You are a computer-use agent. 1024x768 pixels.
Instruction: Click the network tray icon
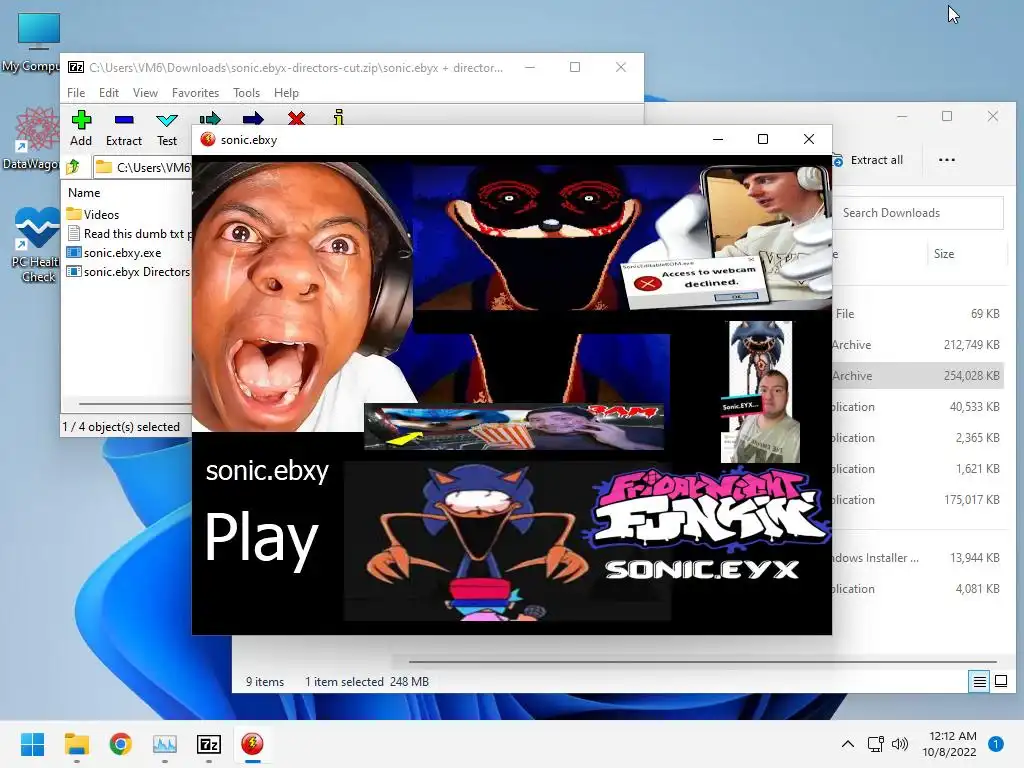click(875, 744)
